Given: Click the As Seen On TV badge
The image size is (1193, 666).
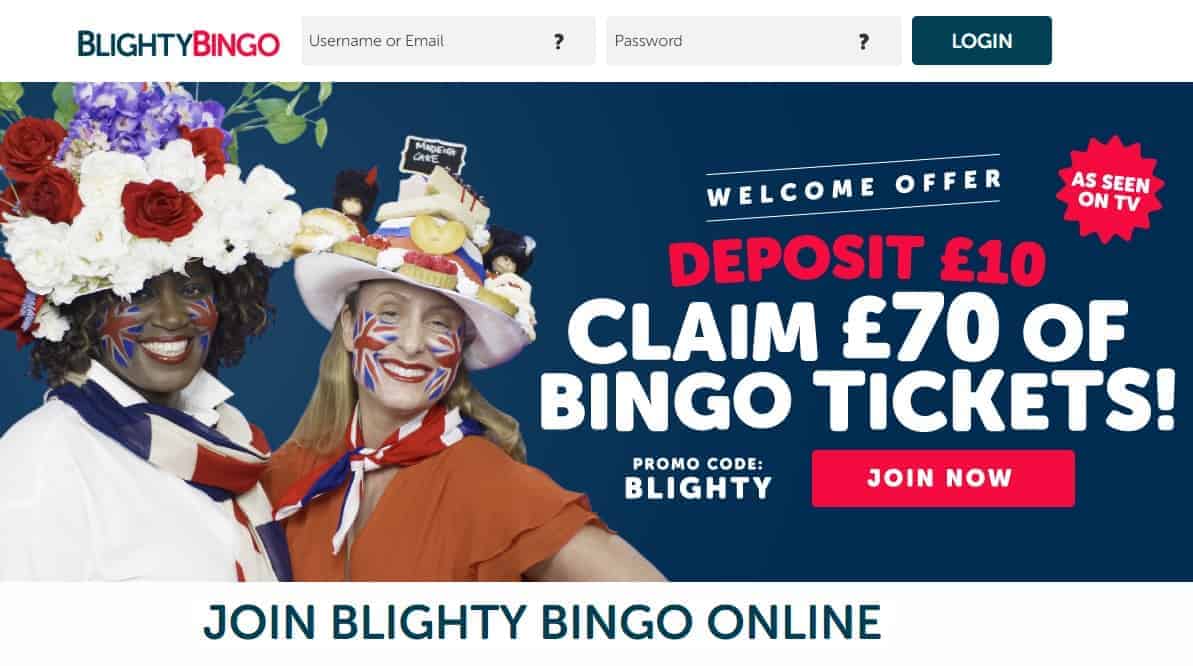Looking at the screenshot, I should pyautogui.click(x=1110, y=190).
